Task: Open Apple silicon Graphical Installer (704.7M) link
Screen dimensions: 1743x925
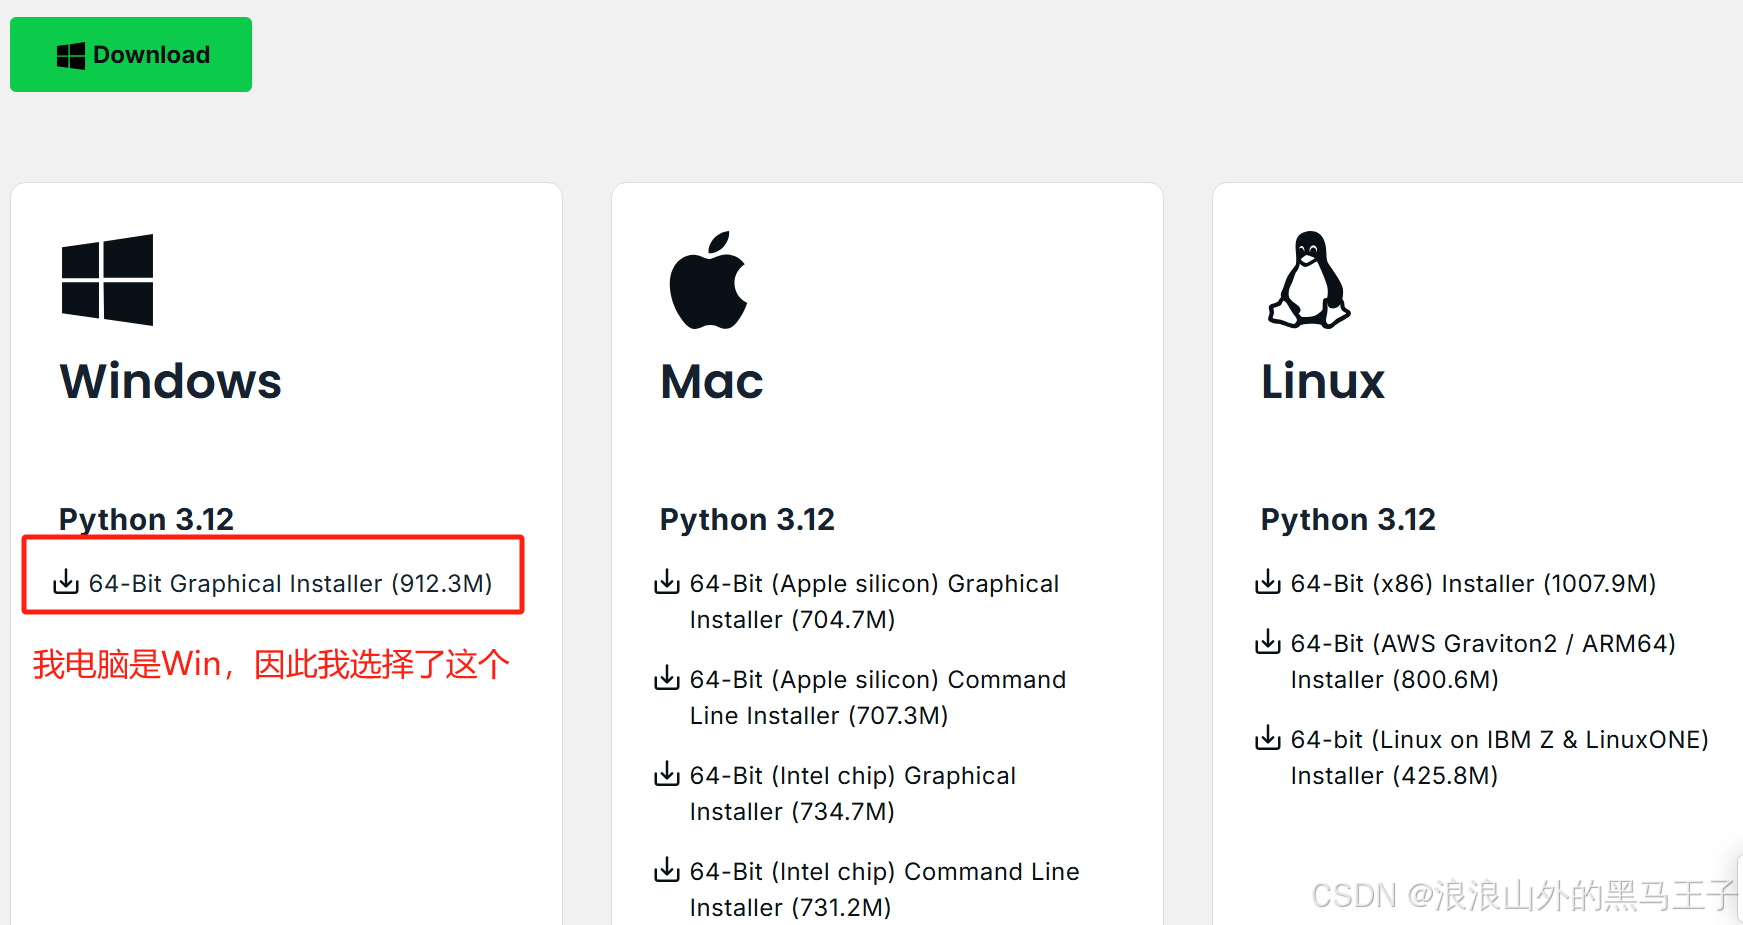Action: pyautogui.click(x=874, y=601)
